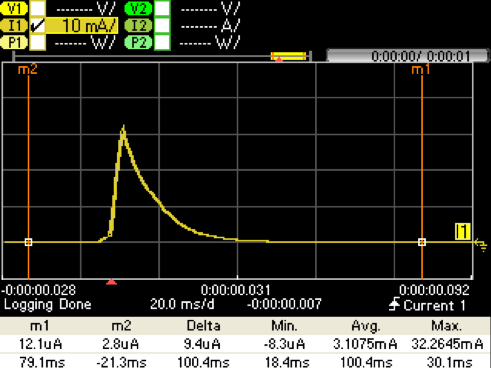
Task: Click the P1 power trace label
Action: tap(14, 42)
